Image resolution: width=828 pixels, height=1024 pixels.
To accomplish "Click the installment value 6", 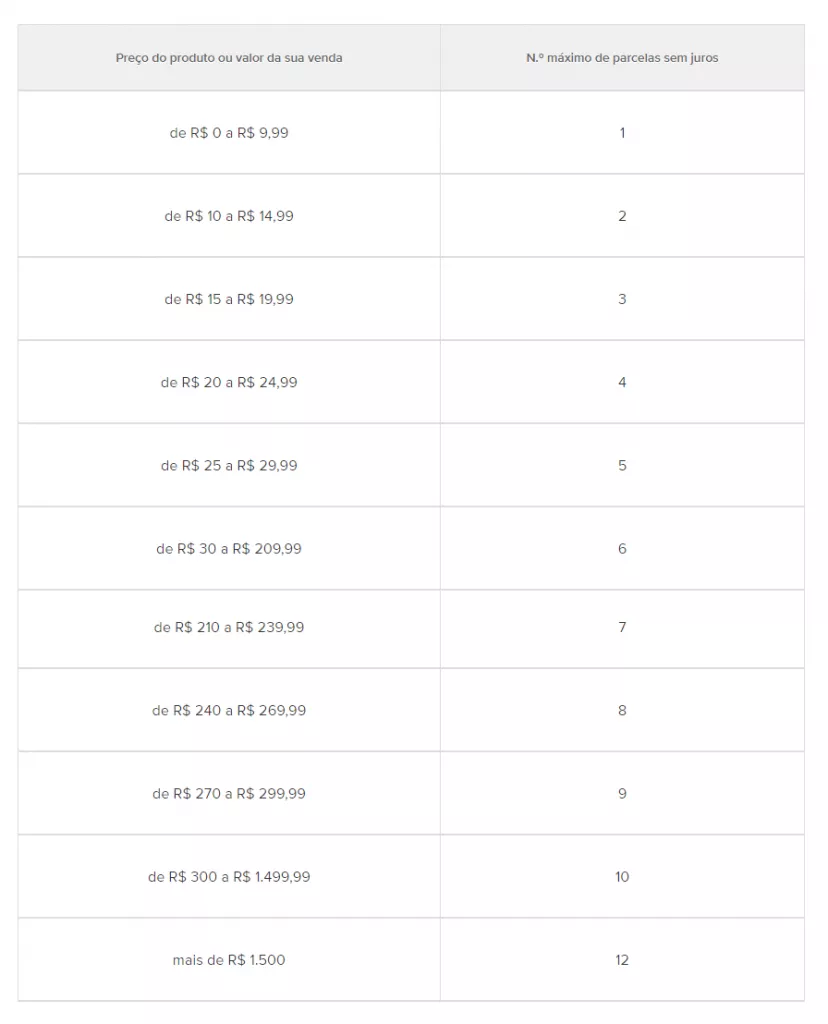I will tap(622, 549).
